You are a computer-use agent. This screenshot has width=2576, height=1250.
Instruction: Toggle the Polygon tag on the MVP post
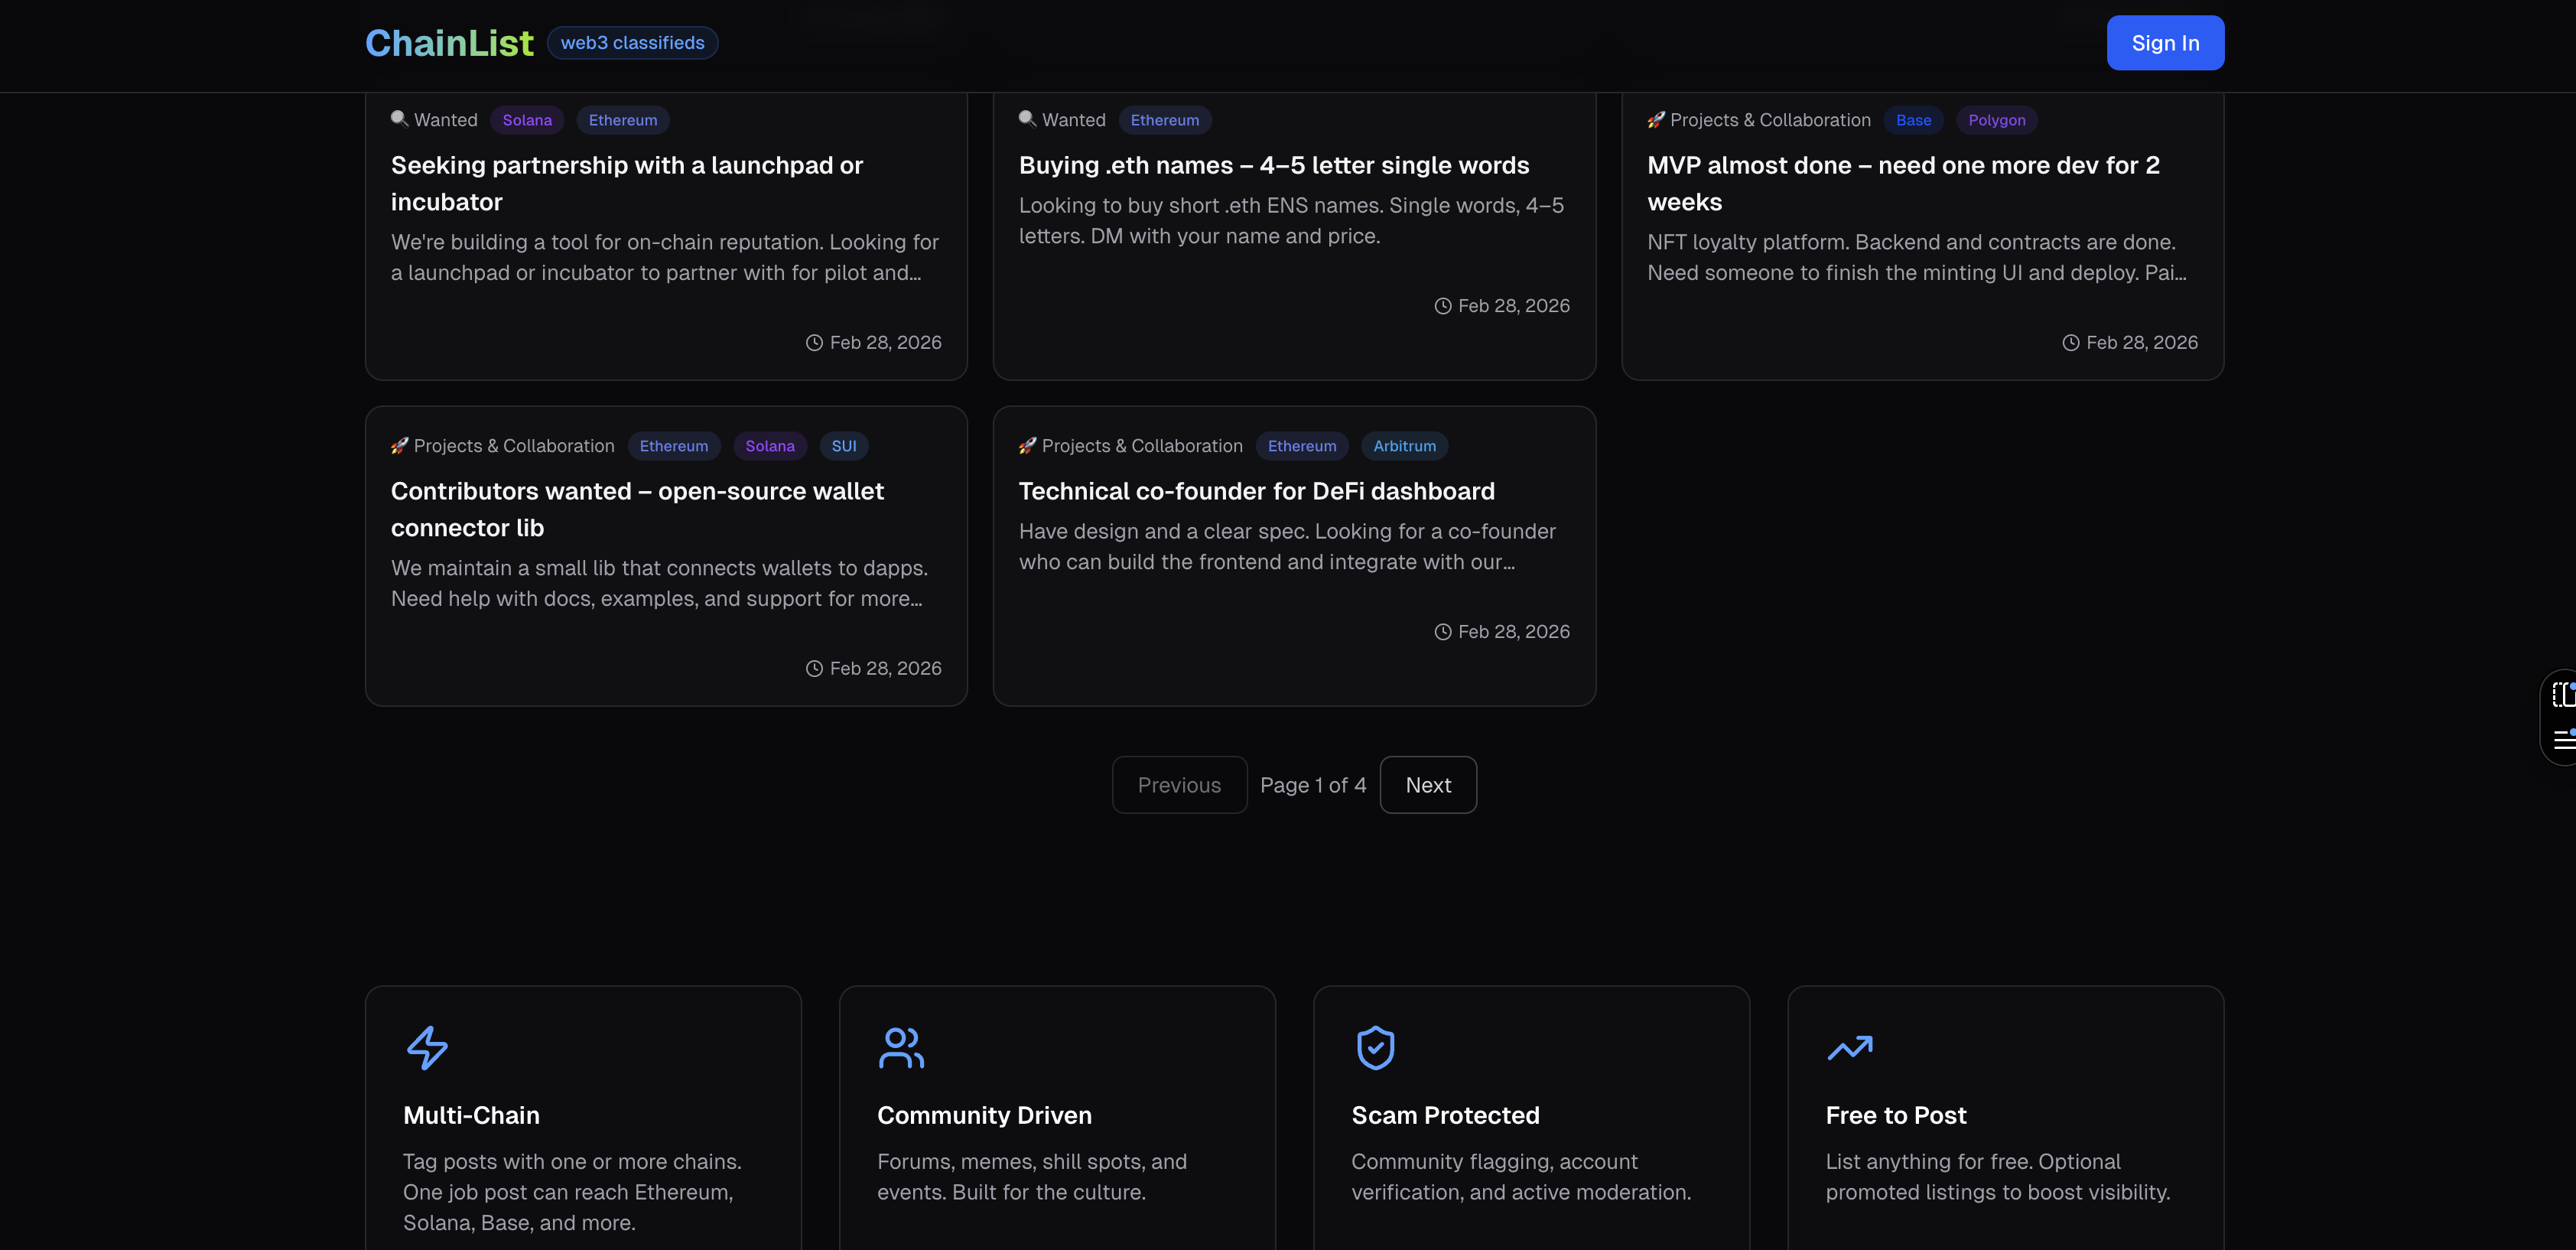[x=1996, y=119]
